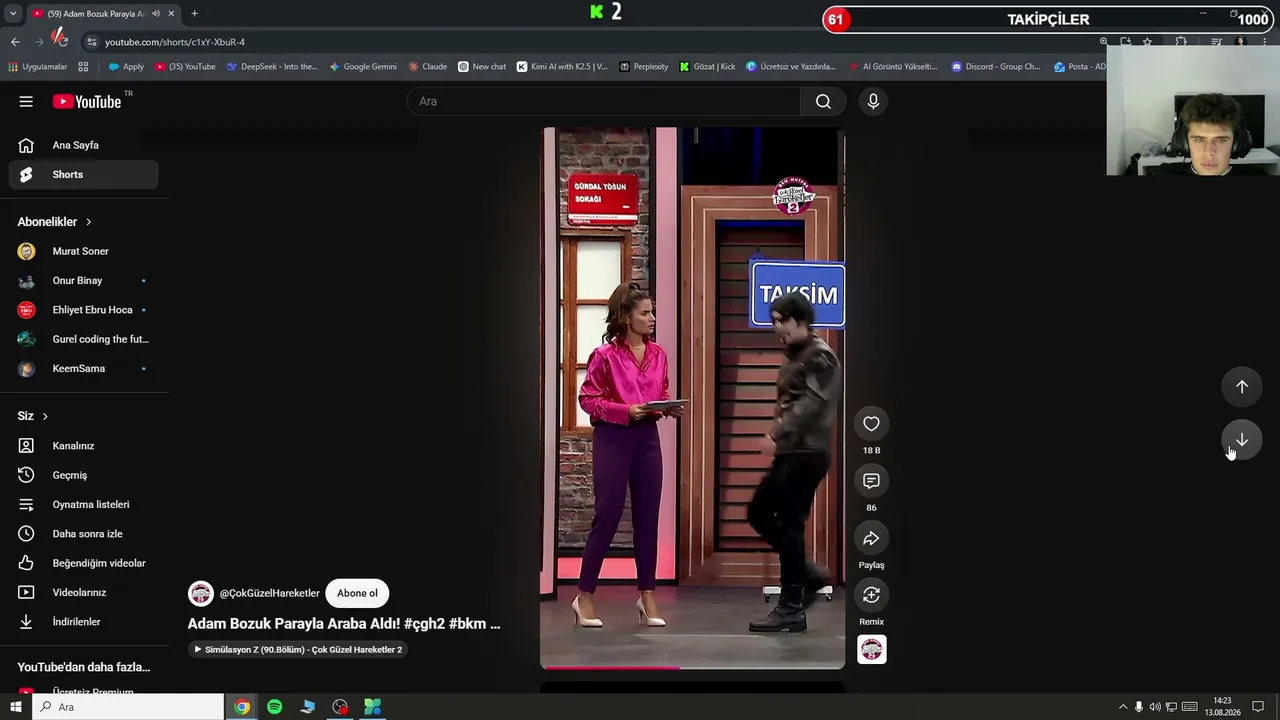Start voice search with the microphone icon
The height and width of the screenshot is (720, 1280).
873,101
